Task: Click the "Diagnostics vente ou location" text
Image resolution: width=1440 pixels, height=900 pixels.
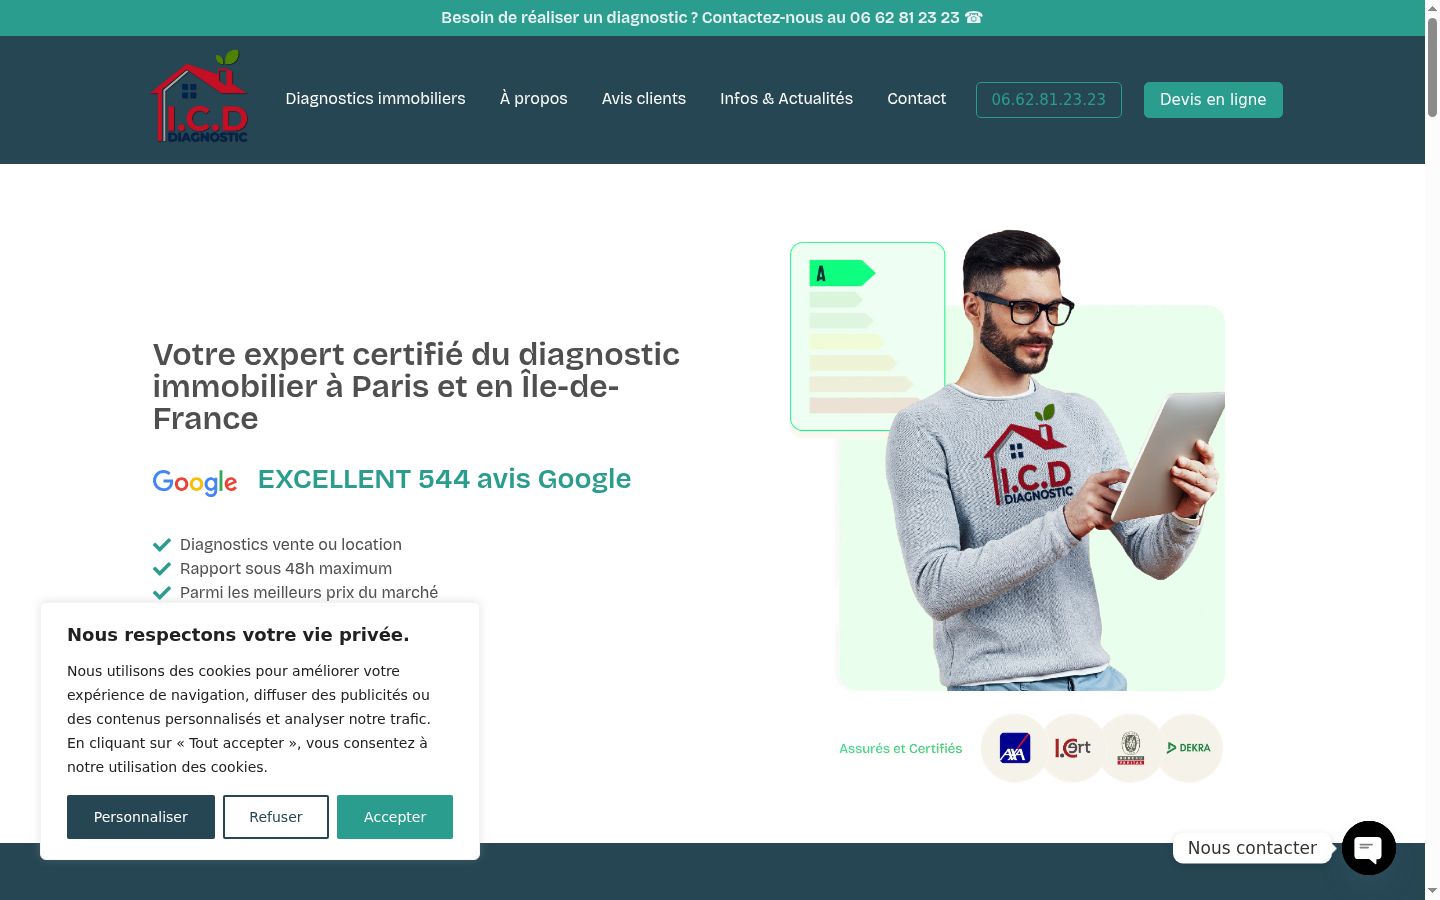Action: tap(291, 544)
